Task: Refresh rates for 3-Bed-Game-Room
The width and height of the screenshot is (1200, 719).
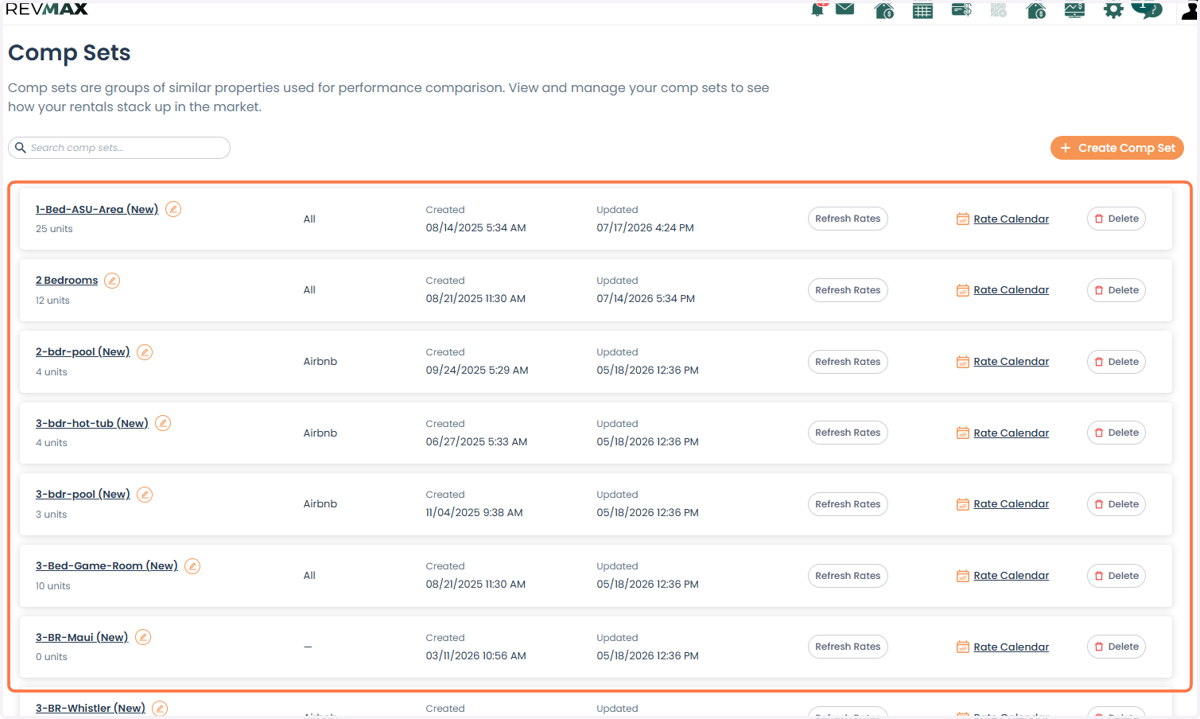Action: click(848, 576)
